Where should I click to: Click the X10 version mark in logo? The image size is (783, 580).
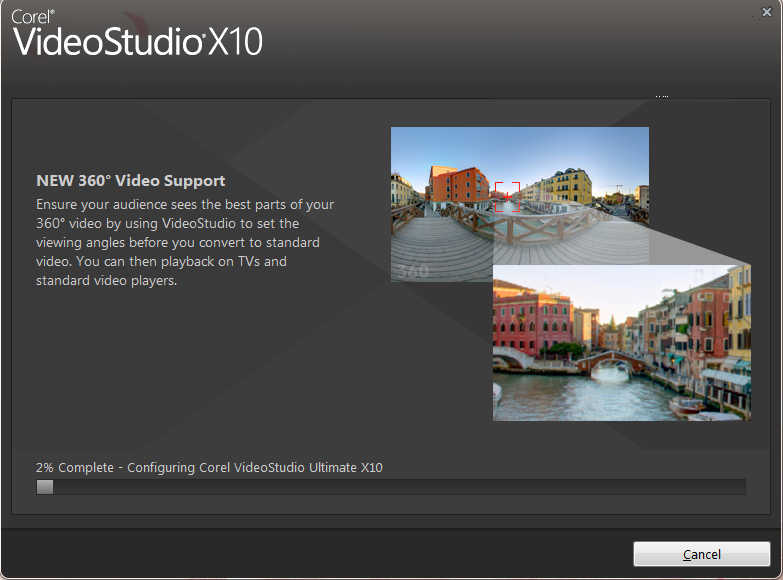[236, 41]
